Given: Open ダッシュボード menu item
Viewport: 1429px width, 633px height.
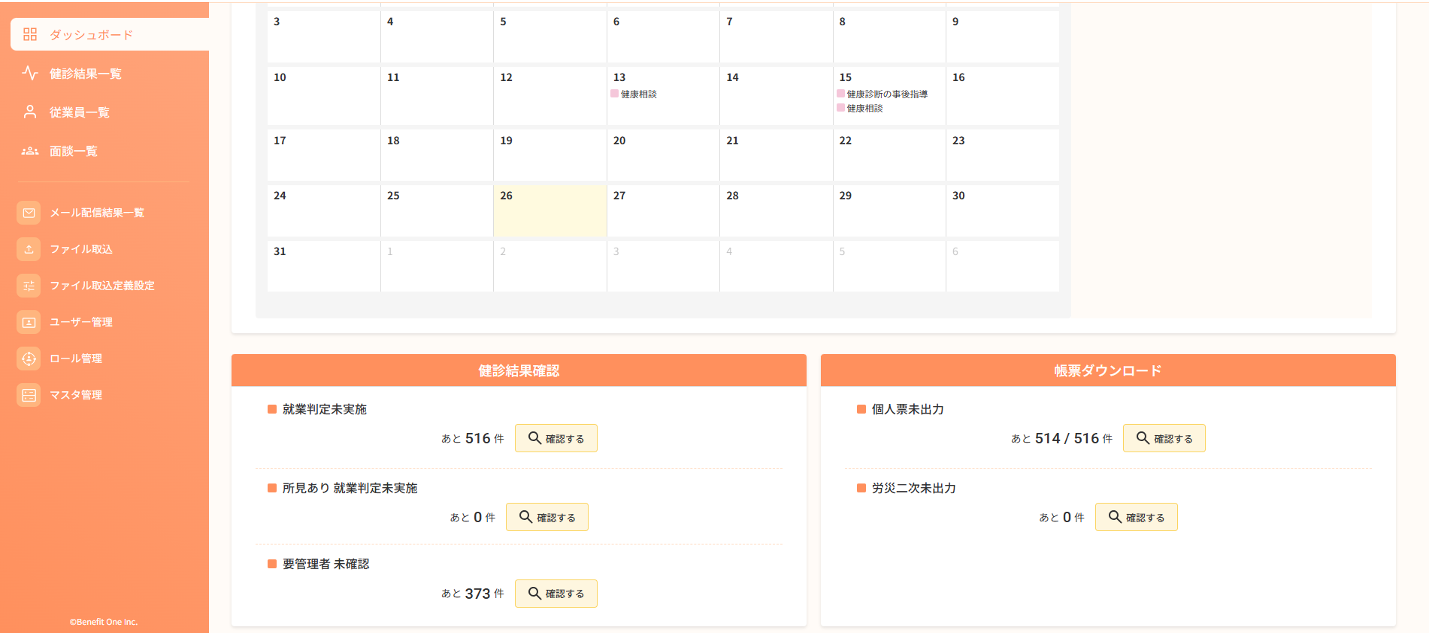Looking at the screenshot, I should (x=110, y=35).
